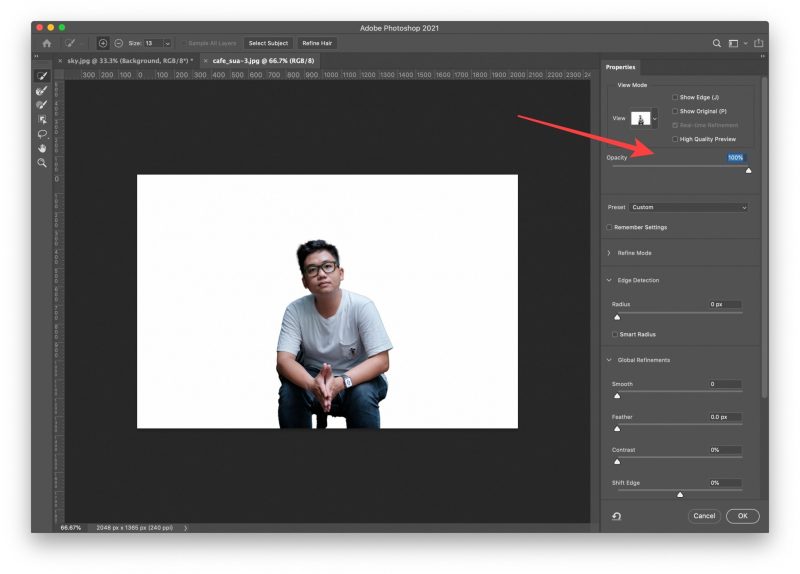Click the Refine Hair button
800x574 pixels.
click(x=317, y=43)
